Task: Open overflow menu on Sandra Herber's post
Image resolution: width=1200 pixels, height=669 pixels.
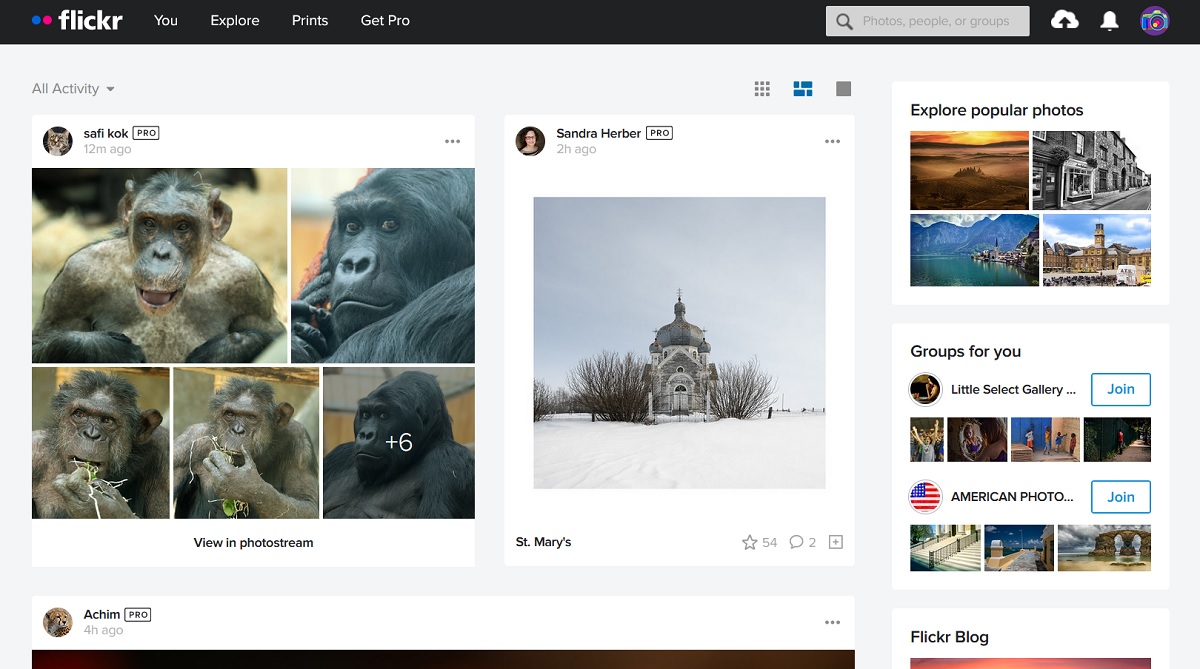Action: point(833,141)
